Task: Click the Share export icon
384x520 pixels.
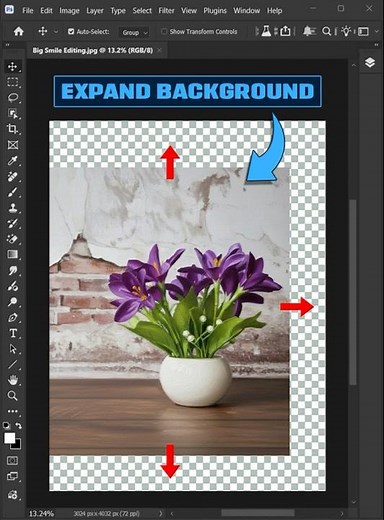Action: [x=285, y=31]
